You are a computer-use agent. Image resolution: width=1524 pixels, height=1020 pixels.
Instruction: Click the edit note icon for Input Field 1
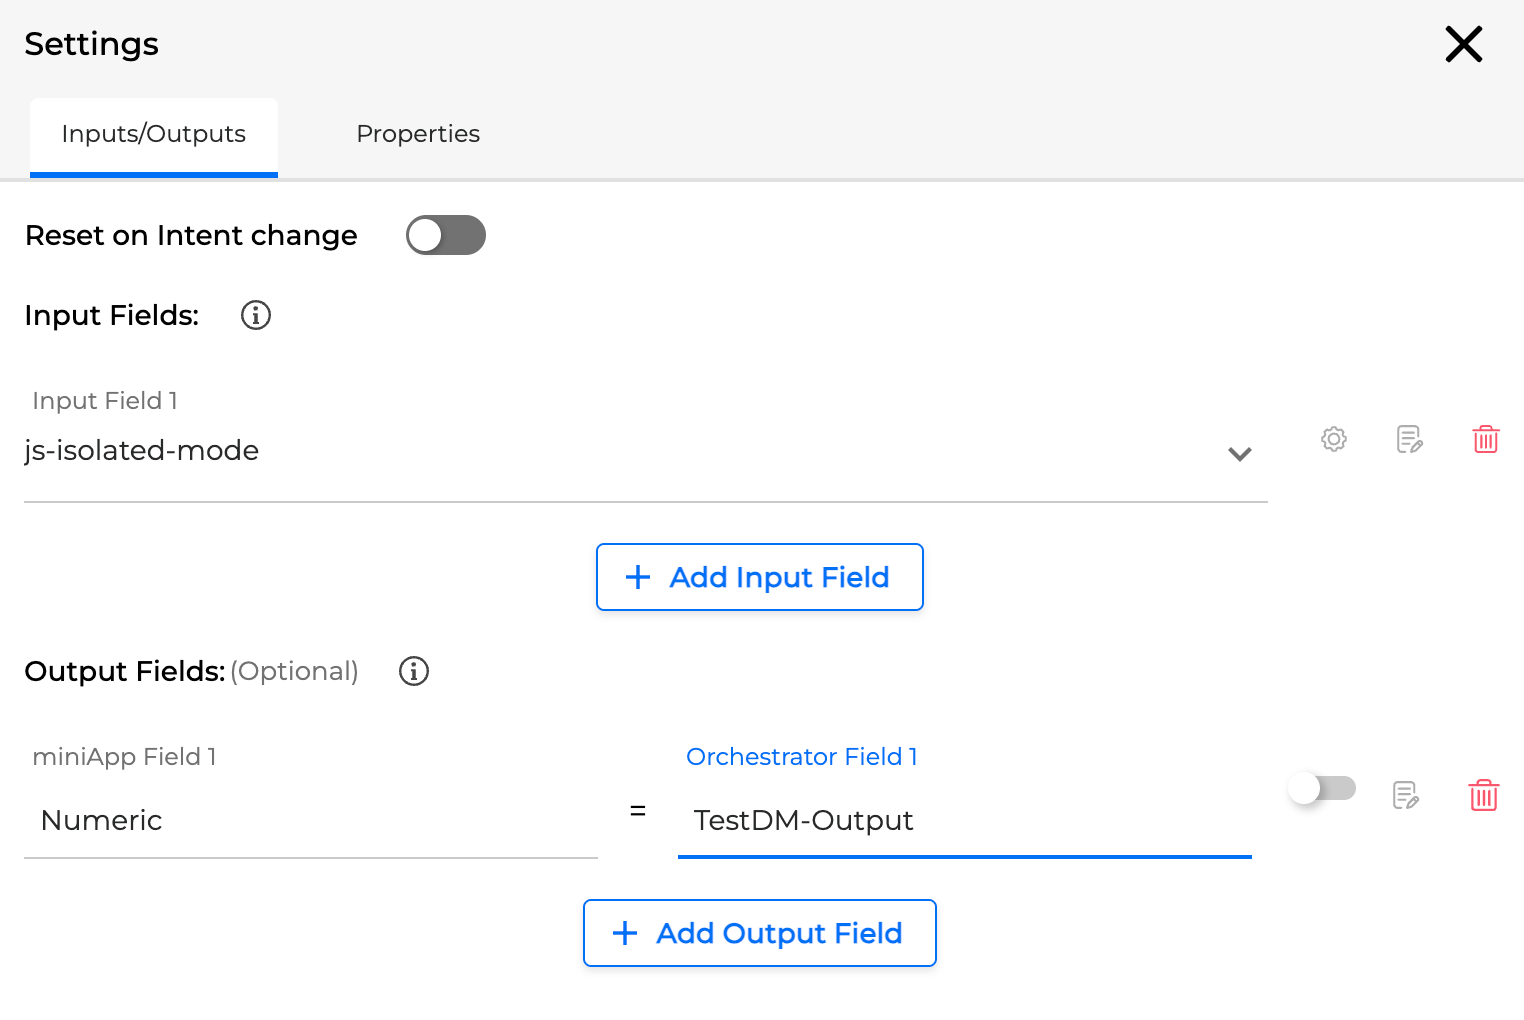(x=1409, y=439)
